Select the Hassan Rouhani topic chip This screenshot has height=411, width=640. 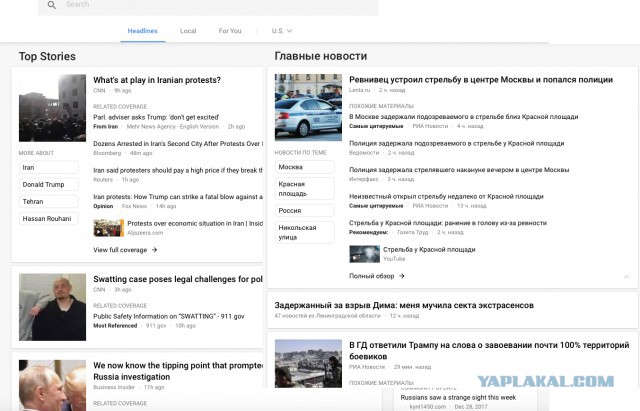[49, 219]
